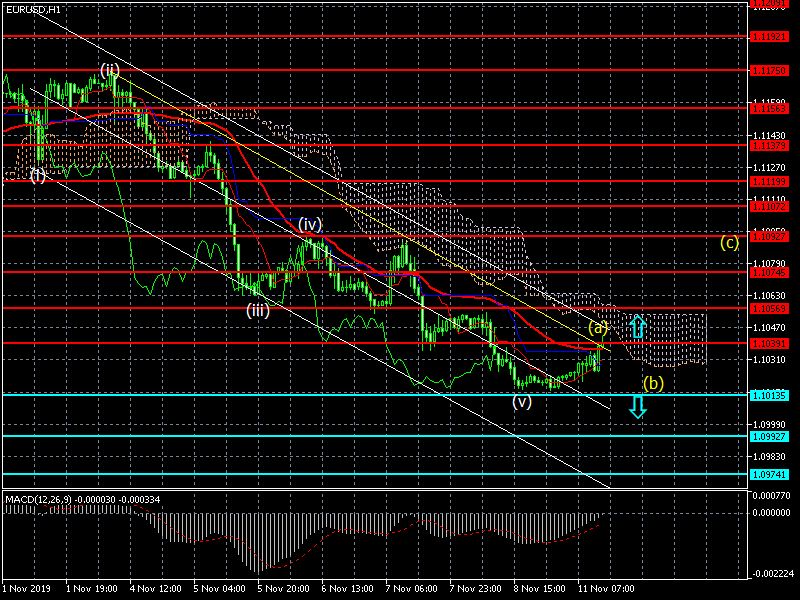
Task: Select the yellow wave label (b)
Action: pyautogui.click(x=653, y=383)
